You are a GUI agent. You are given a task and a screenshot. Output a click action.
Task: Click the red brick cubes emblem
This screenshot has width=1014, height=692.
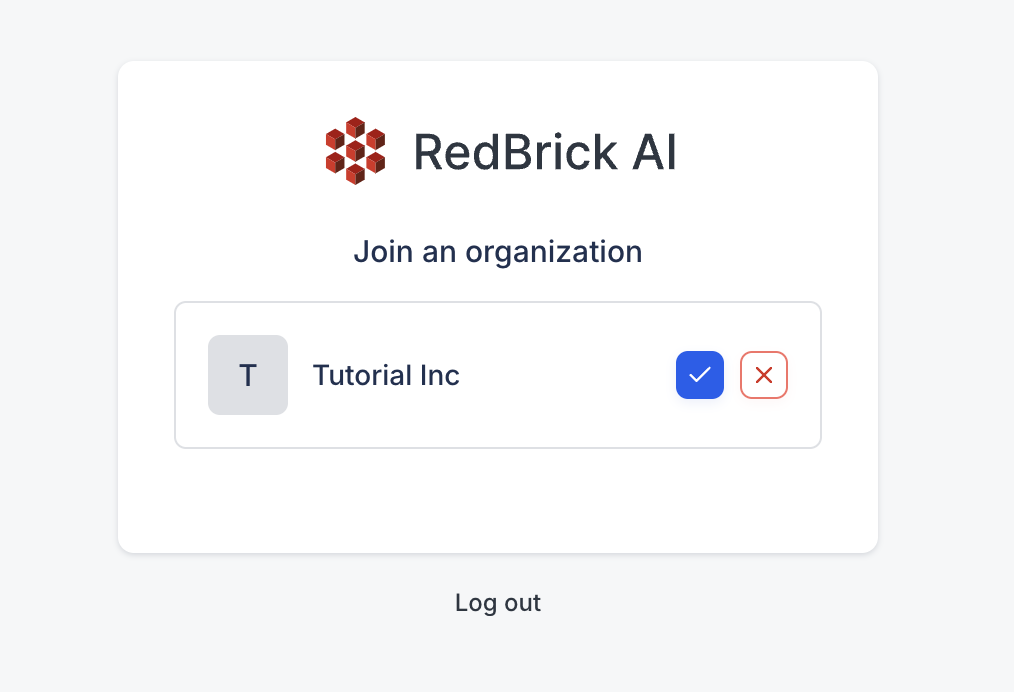(356, 151)
